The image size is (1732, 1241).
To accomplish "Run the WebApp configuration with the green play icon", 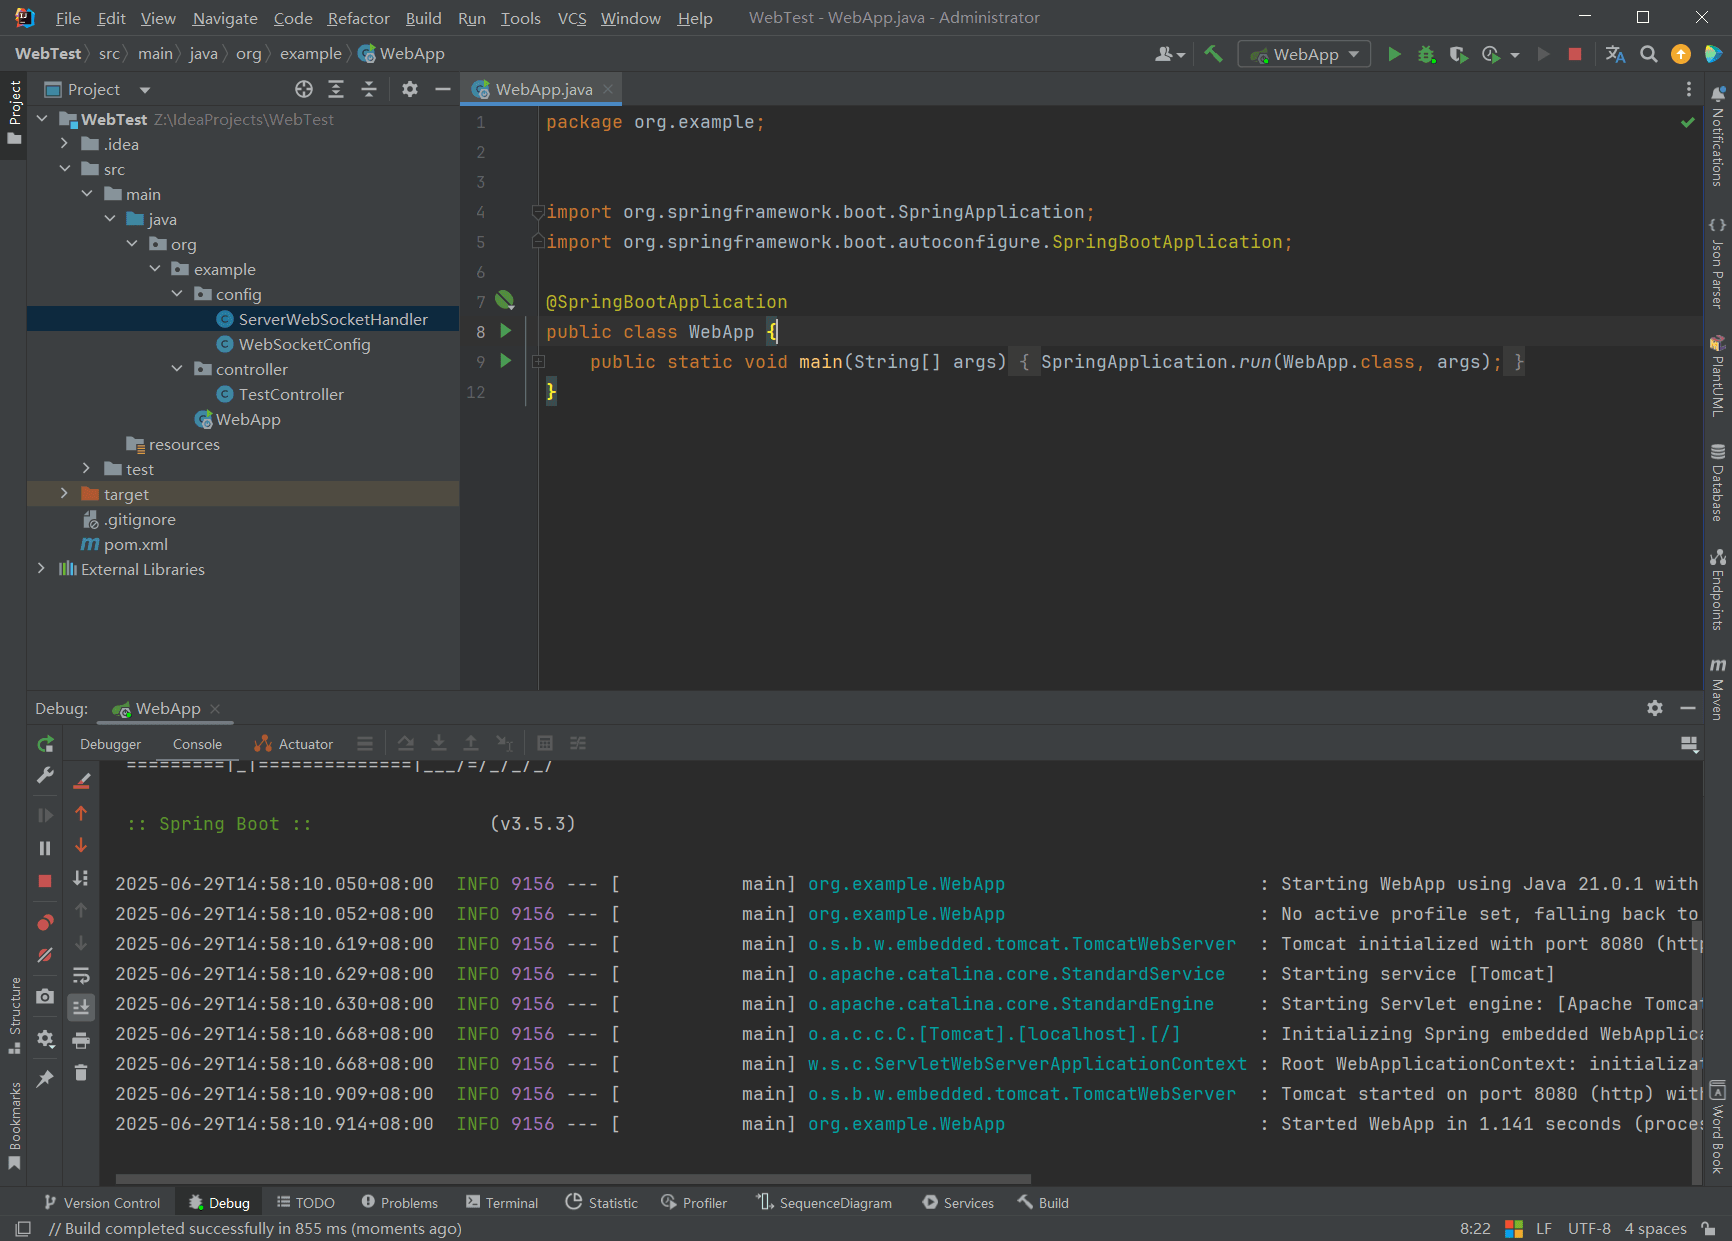I will coord(1394,54).
